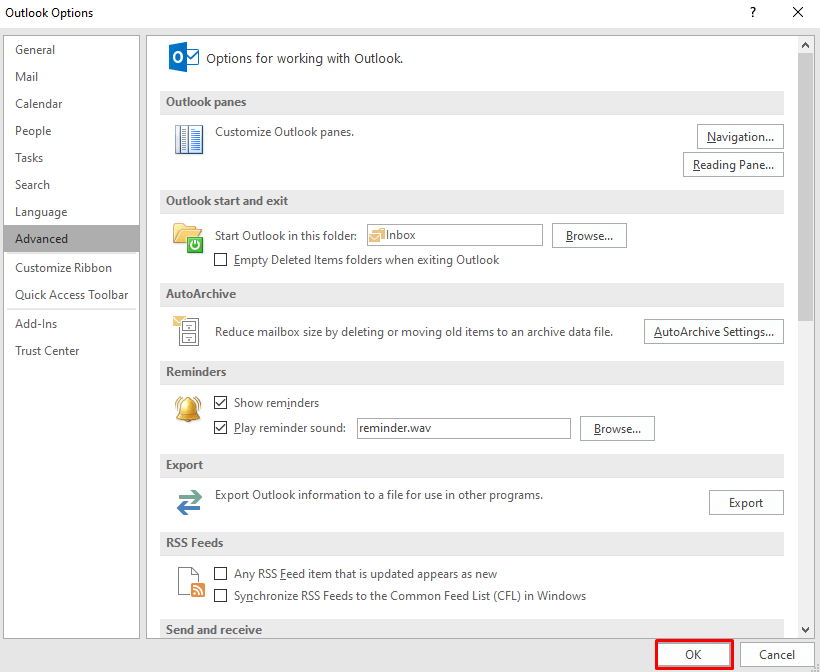Open the Help question mark button
Image resolution: width=820 pixels, height=672 pixels.
pyautogui.click(x=753, y=12)
